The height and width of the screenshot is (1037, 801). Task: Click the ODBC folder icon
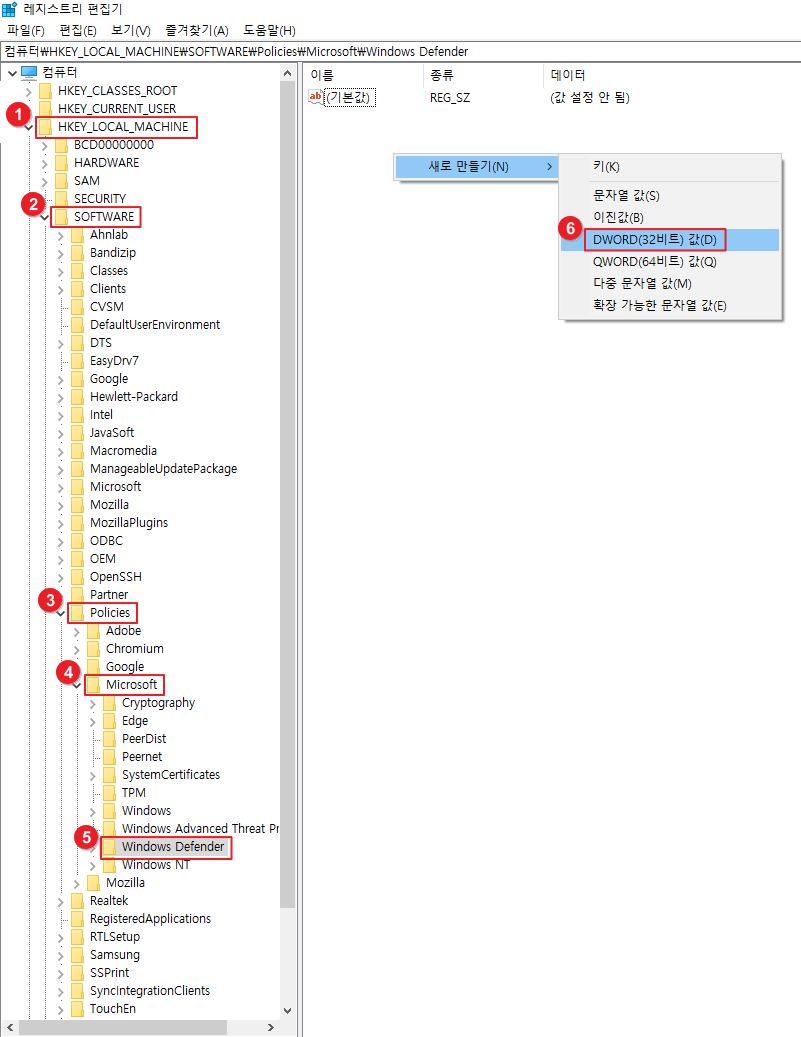(77, 540)
